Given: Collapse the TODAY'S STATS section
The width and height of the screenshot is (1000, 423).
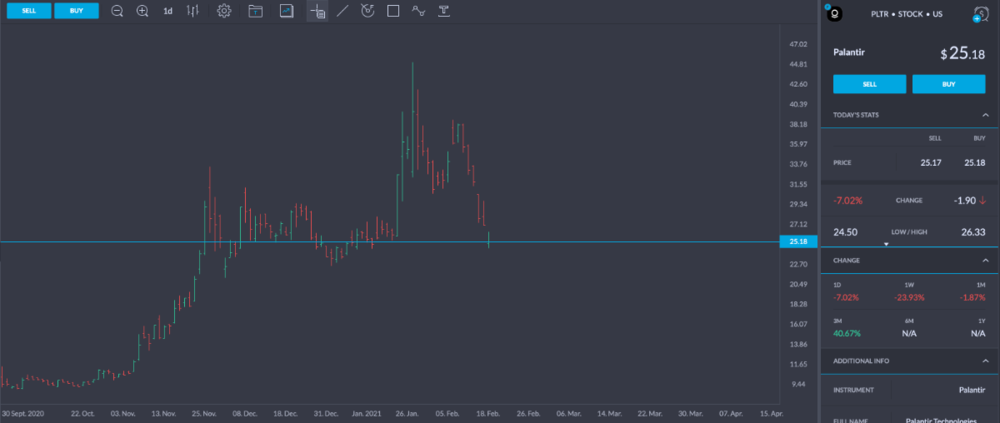Looking at the screenshot, I should point(985,115).
